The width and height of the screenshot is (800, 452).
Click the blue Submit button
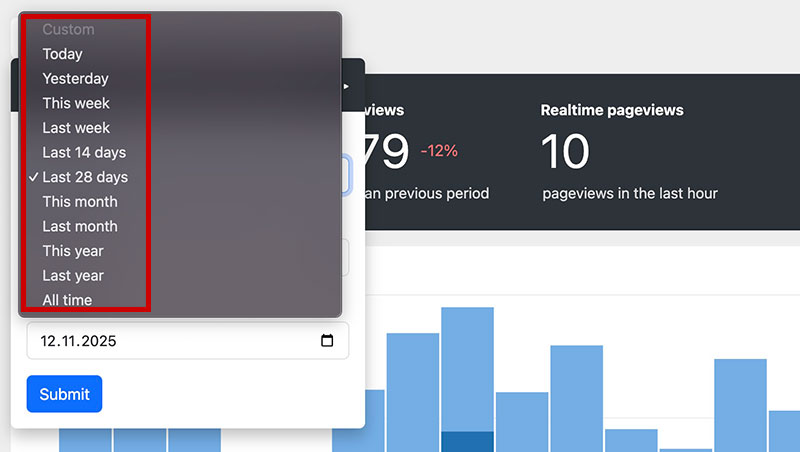tap(64, 394)
